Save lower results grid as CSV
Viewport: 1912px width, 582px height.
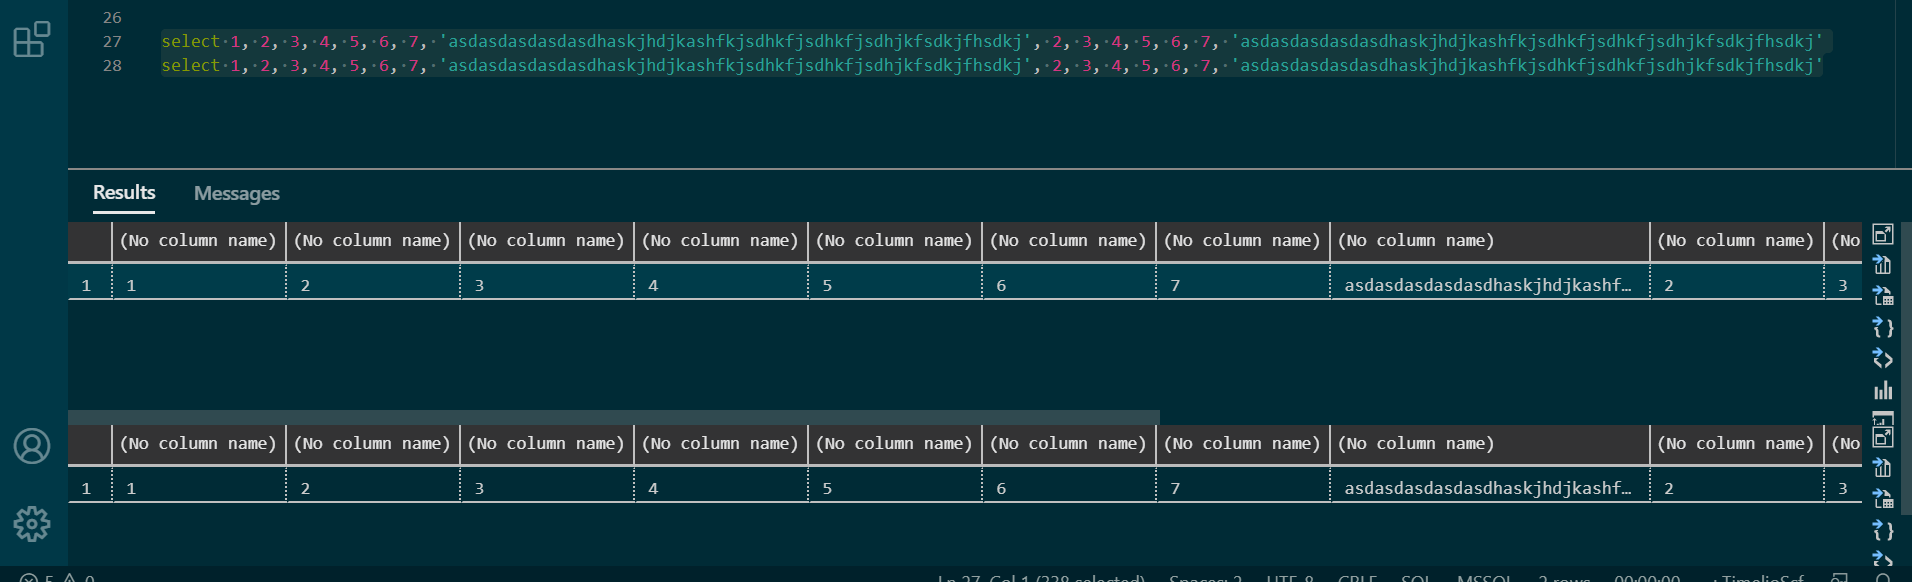point(1883,468)
